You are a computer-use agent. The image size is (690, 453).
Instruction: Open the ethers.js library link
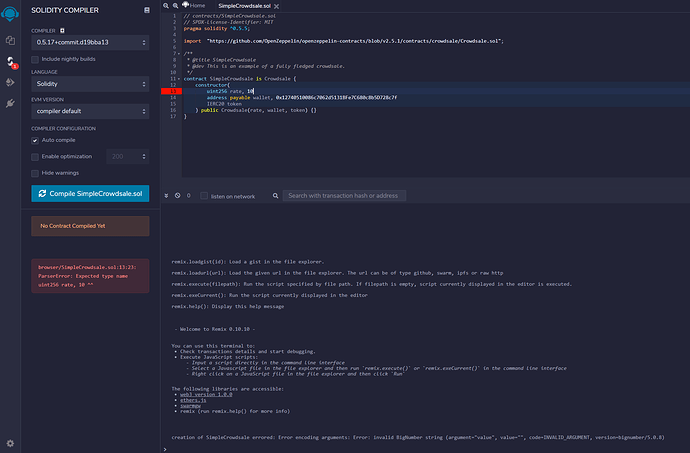(193, 400)
